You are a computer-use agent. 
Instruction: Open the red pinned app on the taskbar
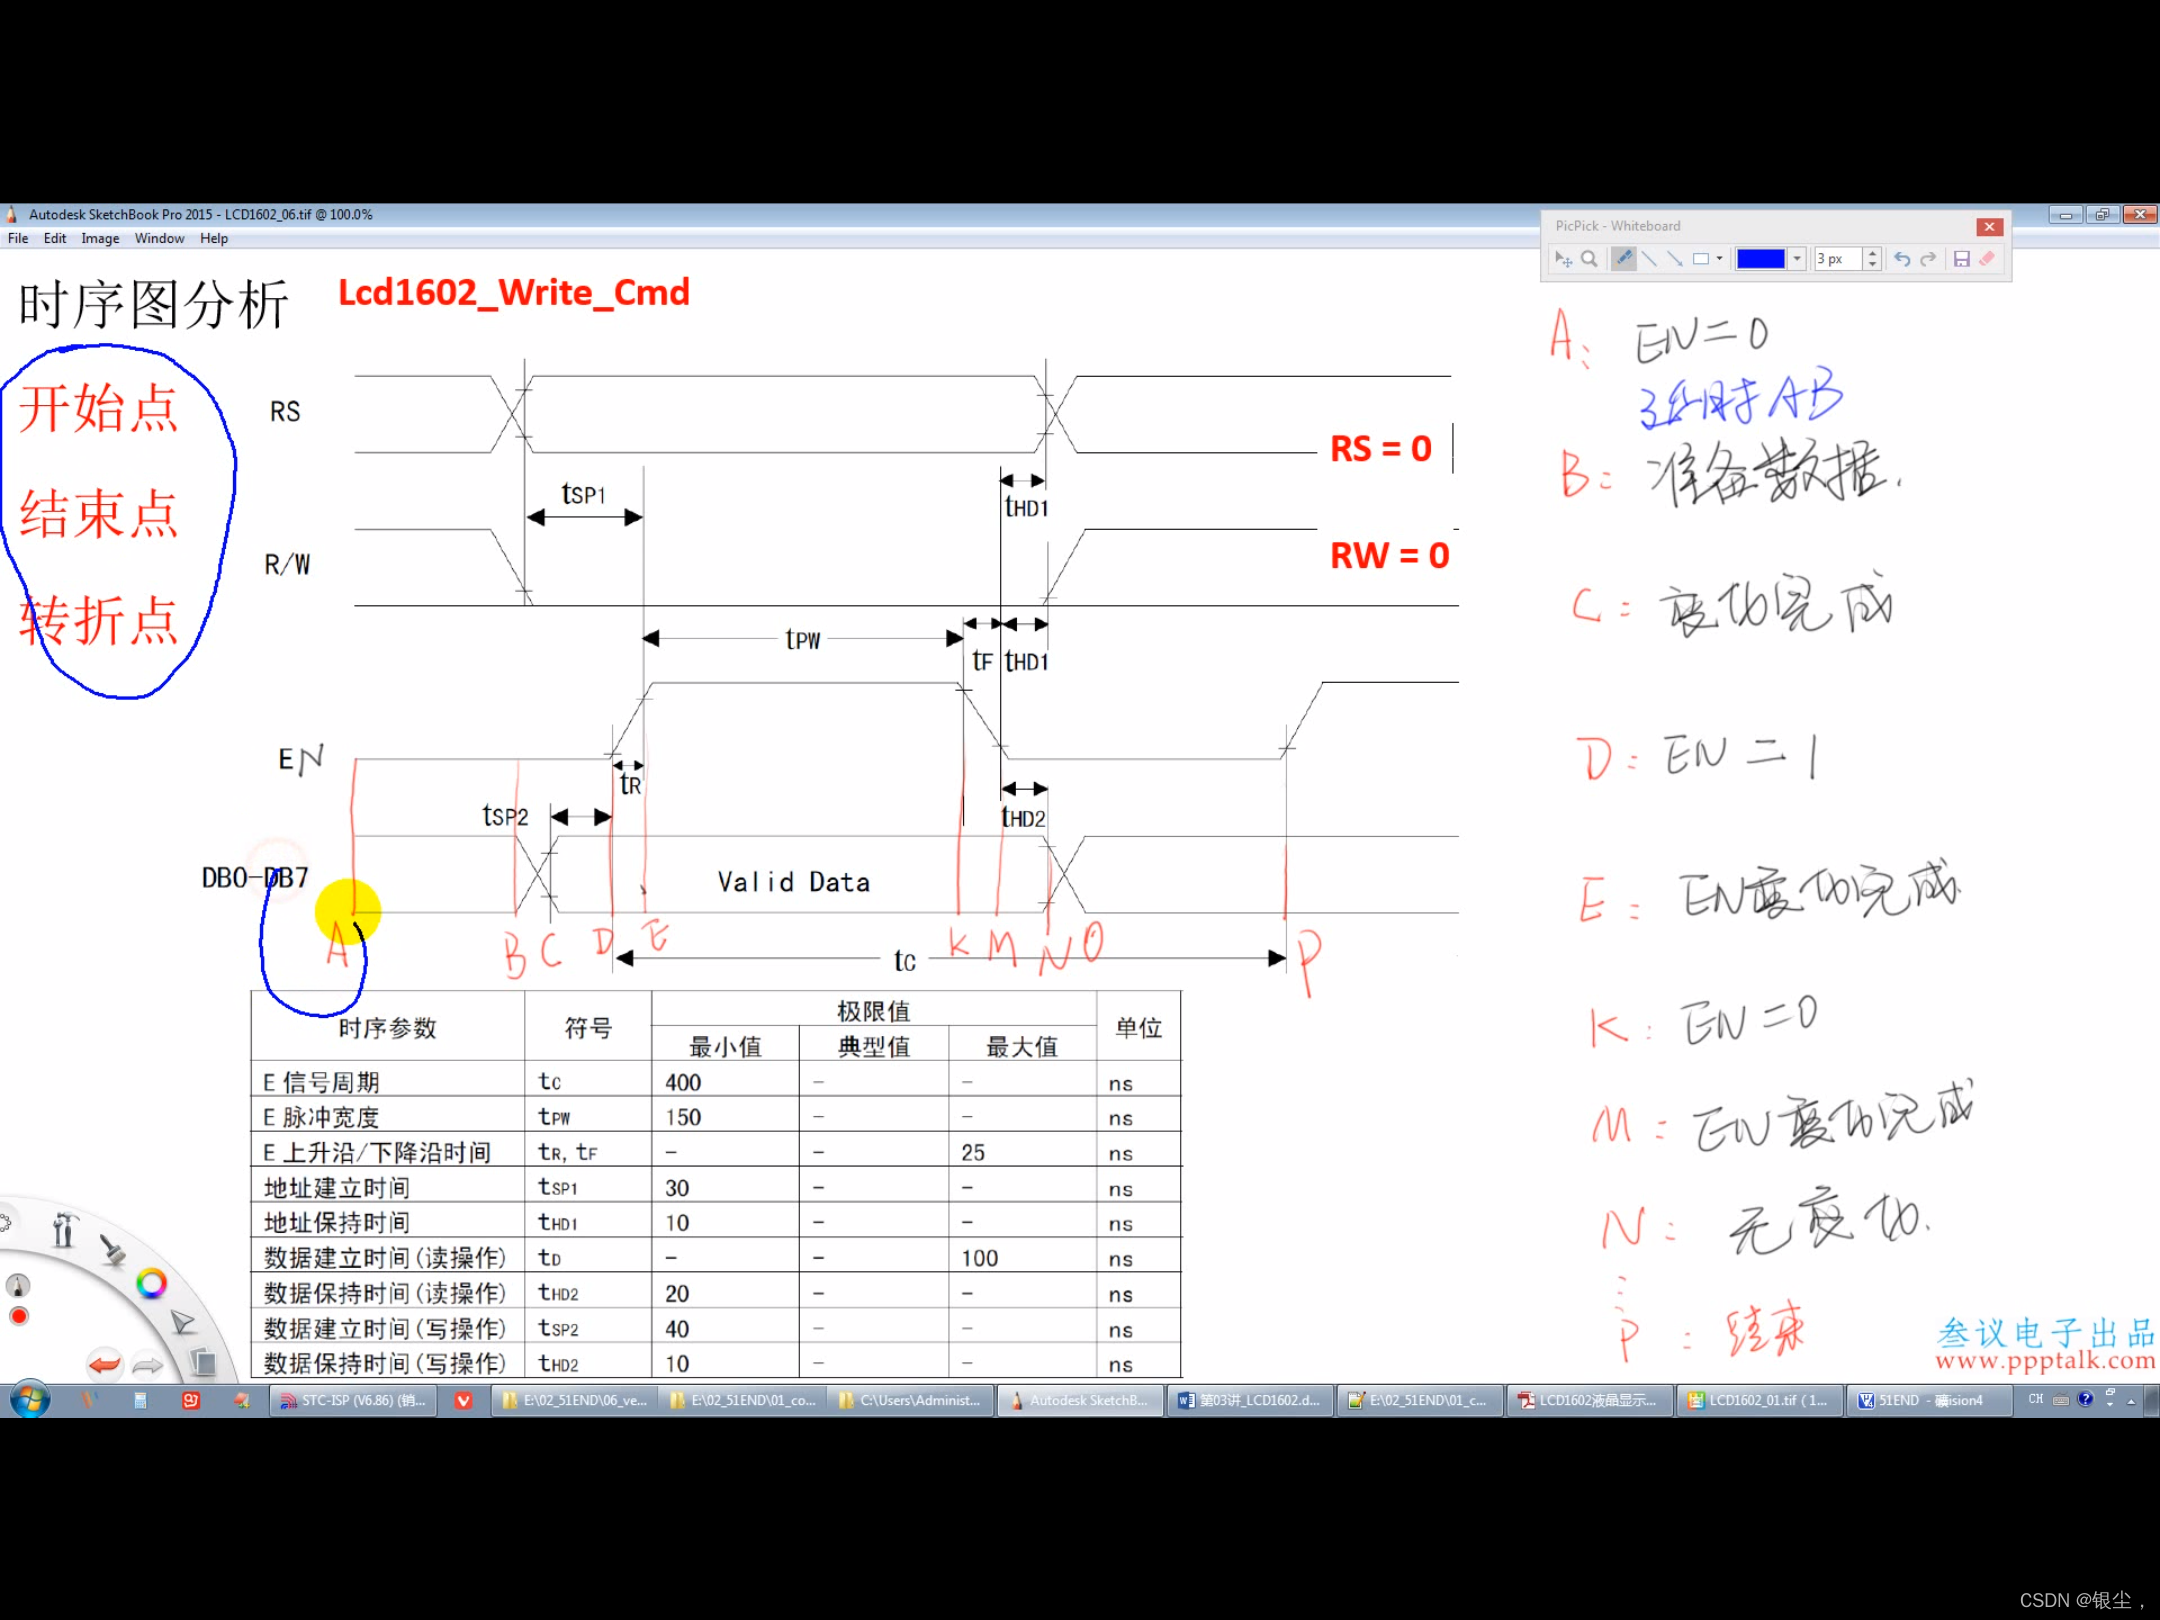click(190, 1401)
